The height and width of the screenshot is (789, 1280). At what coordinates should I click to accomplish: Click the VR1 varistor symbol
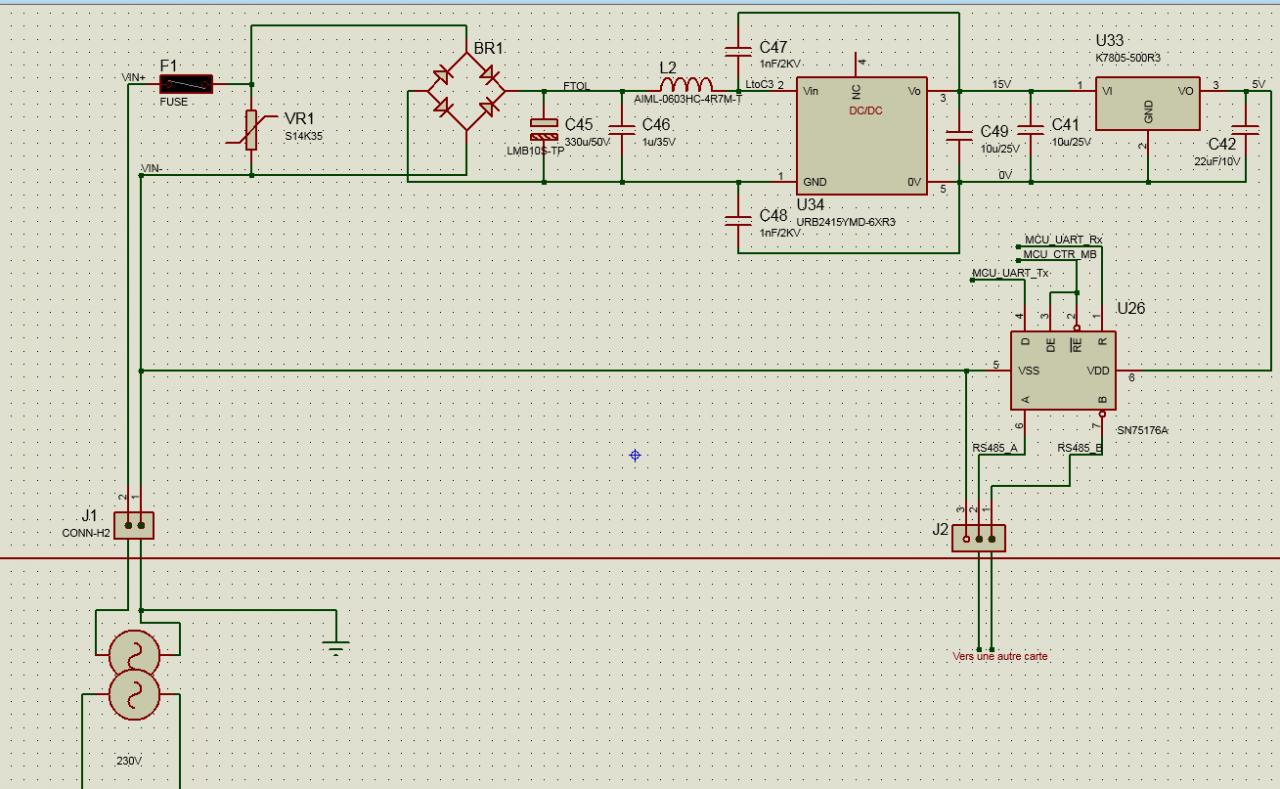tap(251, 130)
